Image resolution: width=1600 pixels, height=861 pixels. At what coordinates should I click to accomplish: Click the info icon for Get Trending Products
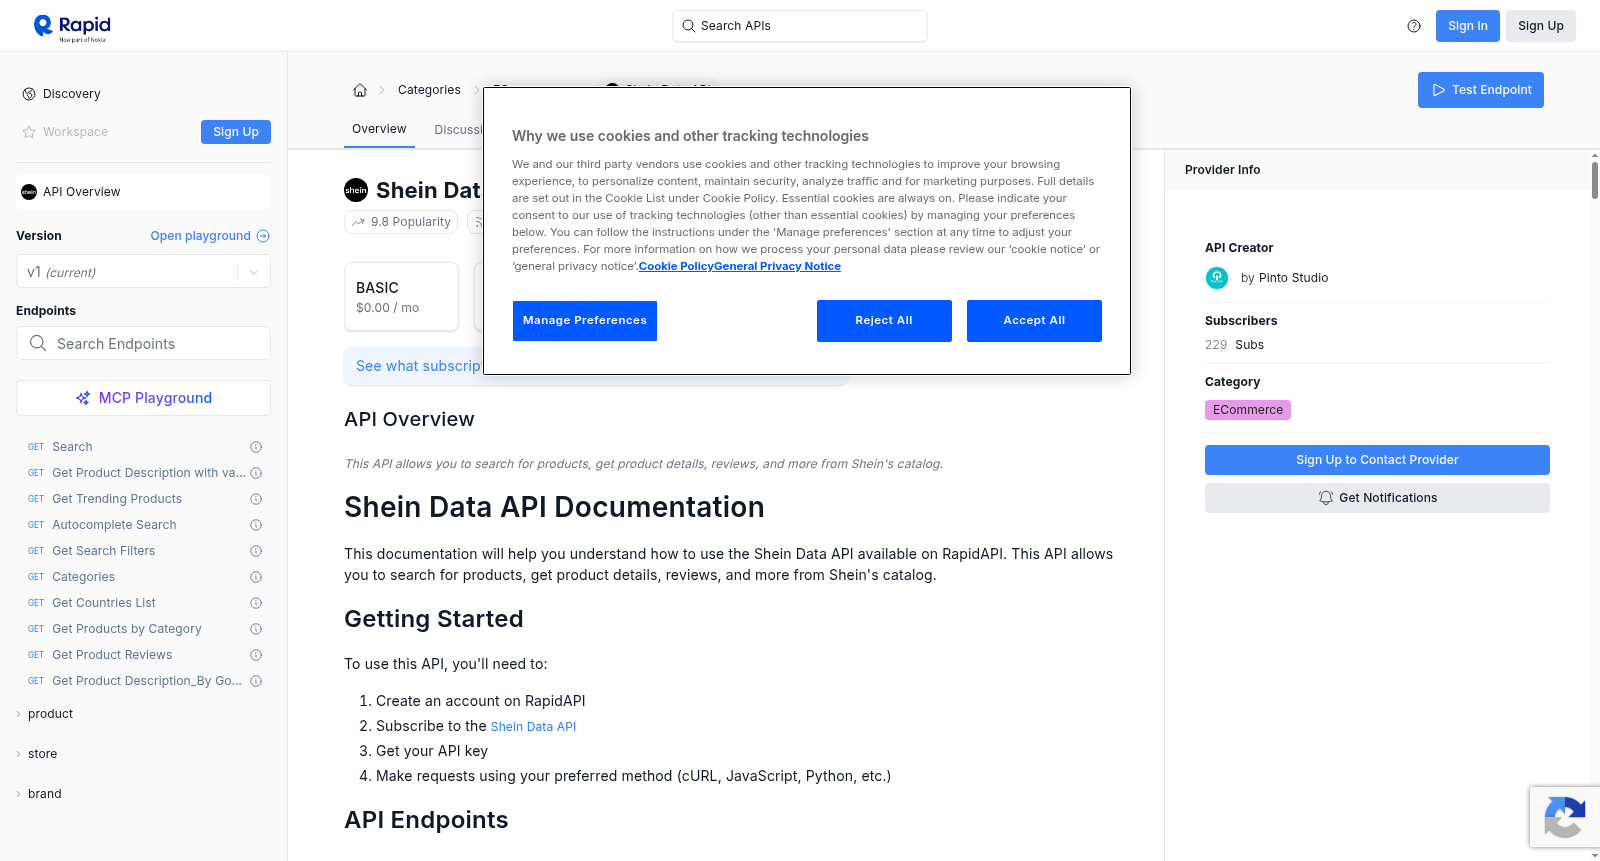point(256,499)
